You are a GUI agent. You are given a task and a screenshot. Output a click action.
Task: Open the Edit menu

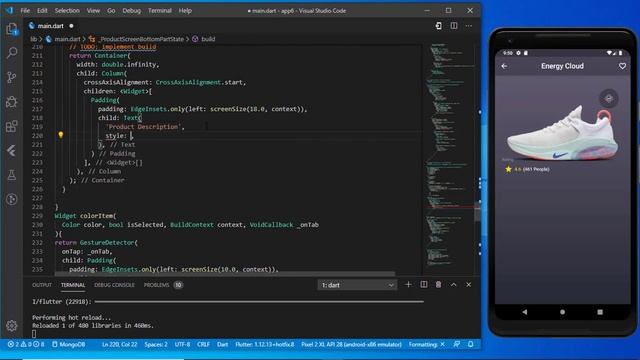click(42, 11)
